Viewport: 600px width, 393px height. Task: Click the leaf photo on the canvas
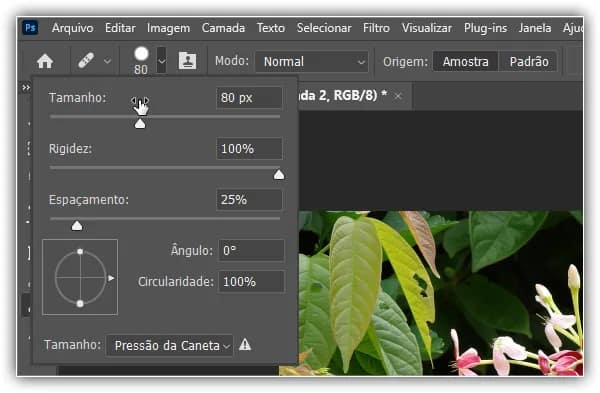(x=441, y=293)
